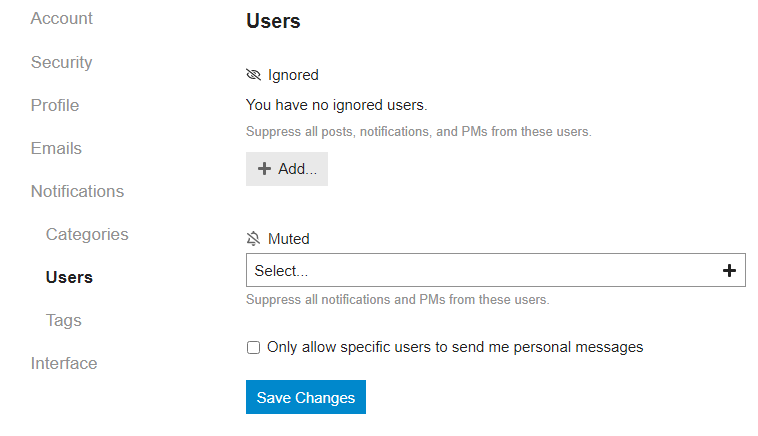
Task: Go to Security settings
Action: (x=61, y=62)
